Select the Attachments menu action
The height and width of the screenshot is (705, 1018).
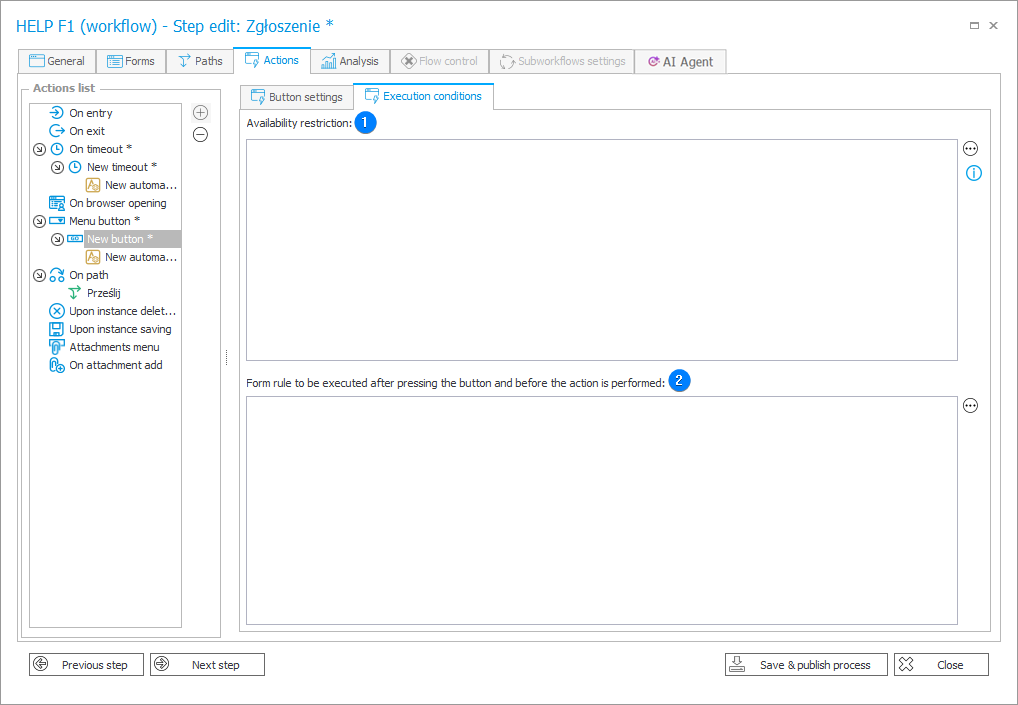coord(110,347)
